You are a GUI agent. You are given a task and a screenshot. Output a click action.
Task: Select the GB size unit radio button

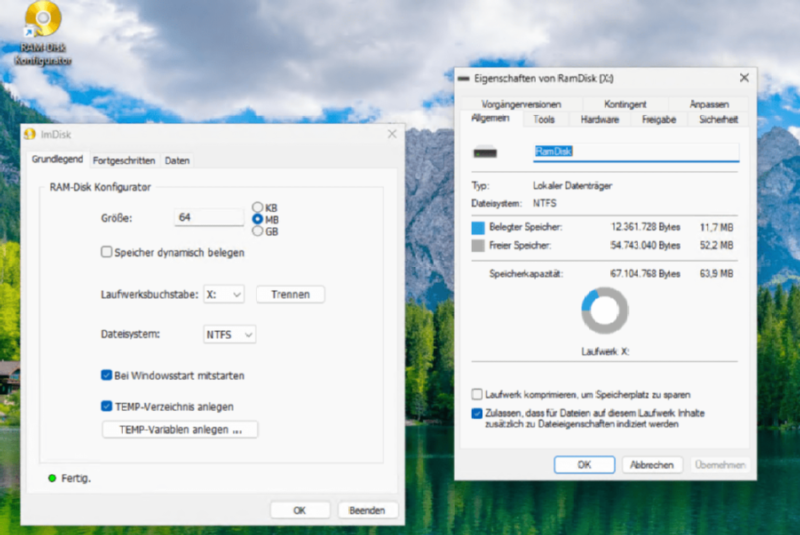[x=258, y=231]
